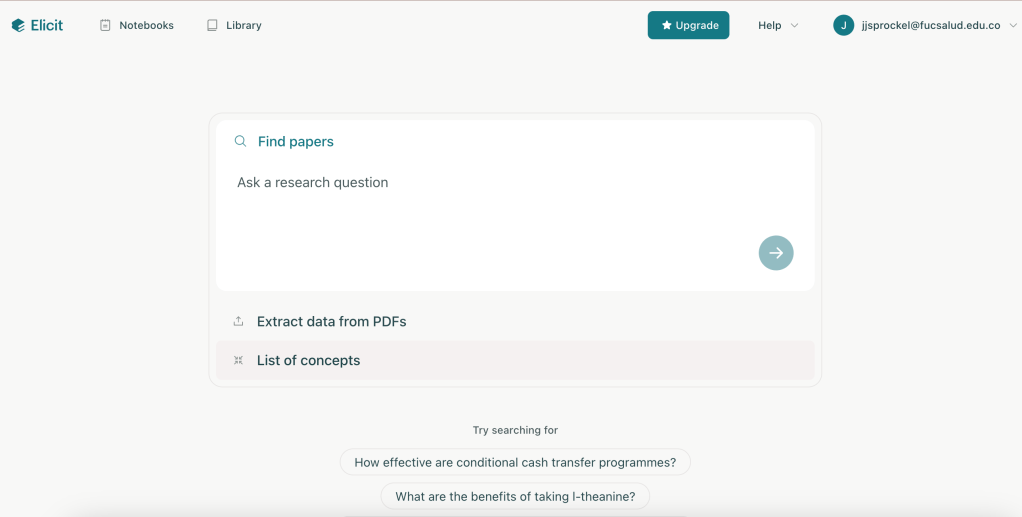1022x517 pixels.
Task: Click the magnifier icon beside Find papers
Action: click(x=240, y=142)
